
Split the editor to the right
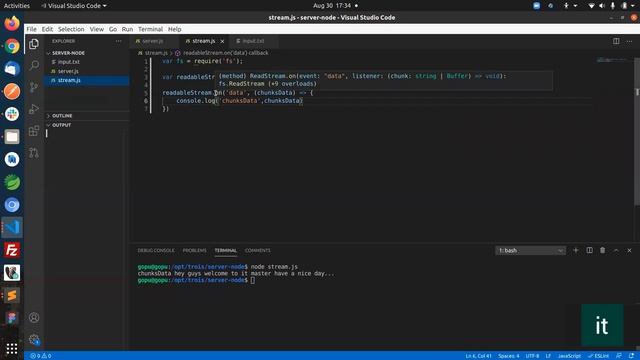coord(616,41)
